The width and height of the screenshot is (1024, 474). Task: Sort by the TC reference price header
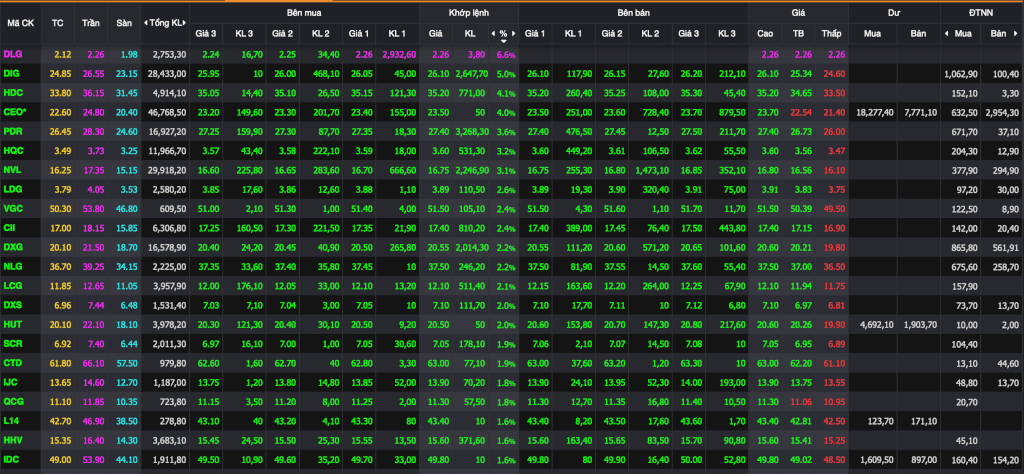click(x=57, y=23)
